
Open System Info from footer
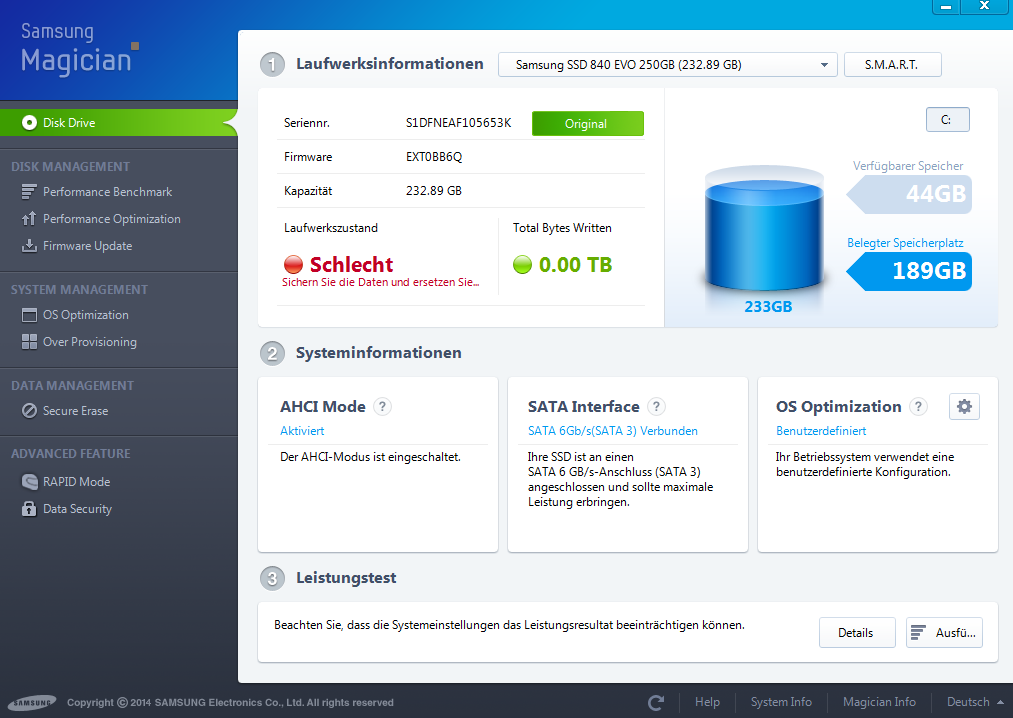point(781,702)
